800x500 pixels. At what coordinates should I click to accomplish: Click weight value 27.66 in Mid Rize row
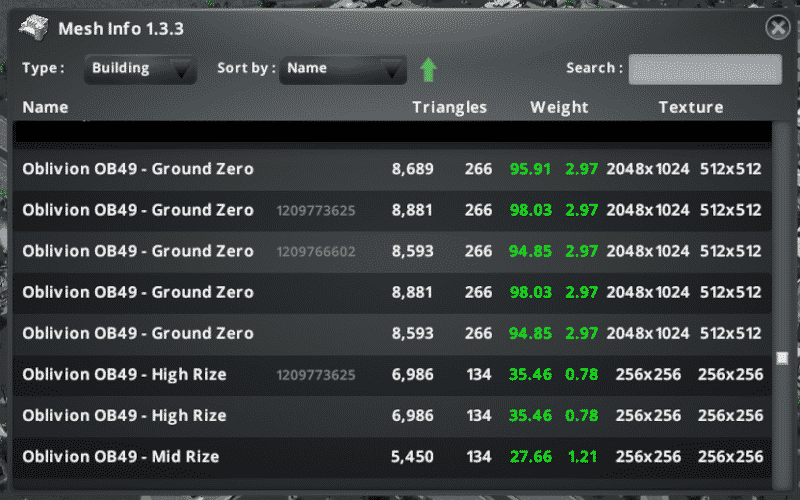click(530, 457)
